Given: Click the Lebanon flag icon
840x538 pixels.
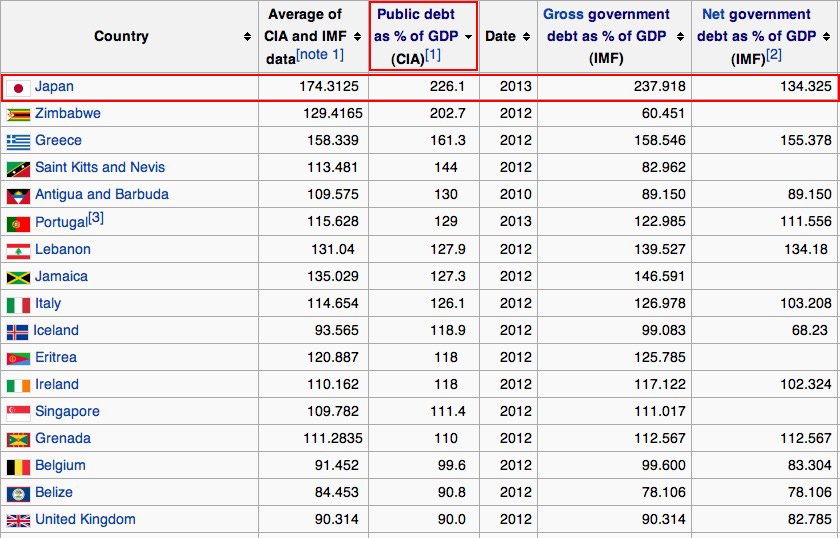Looking at the screenshot, I should (x=18, y=250).
